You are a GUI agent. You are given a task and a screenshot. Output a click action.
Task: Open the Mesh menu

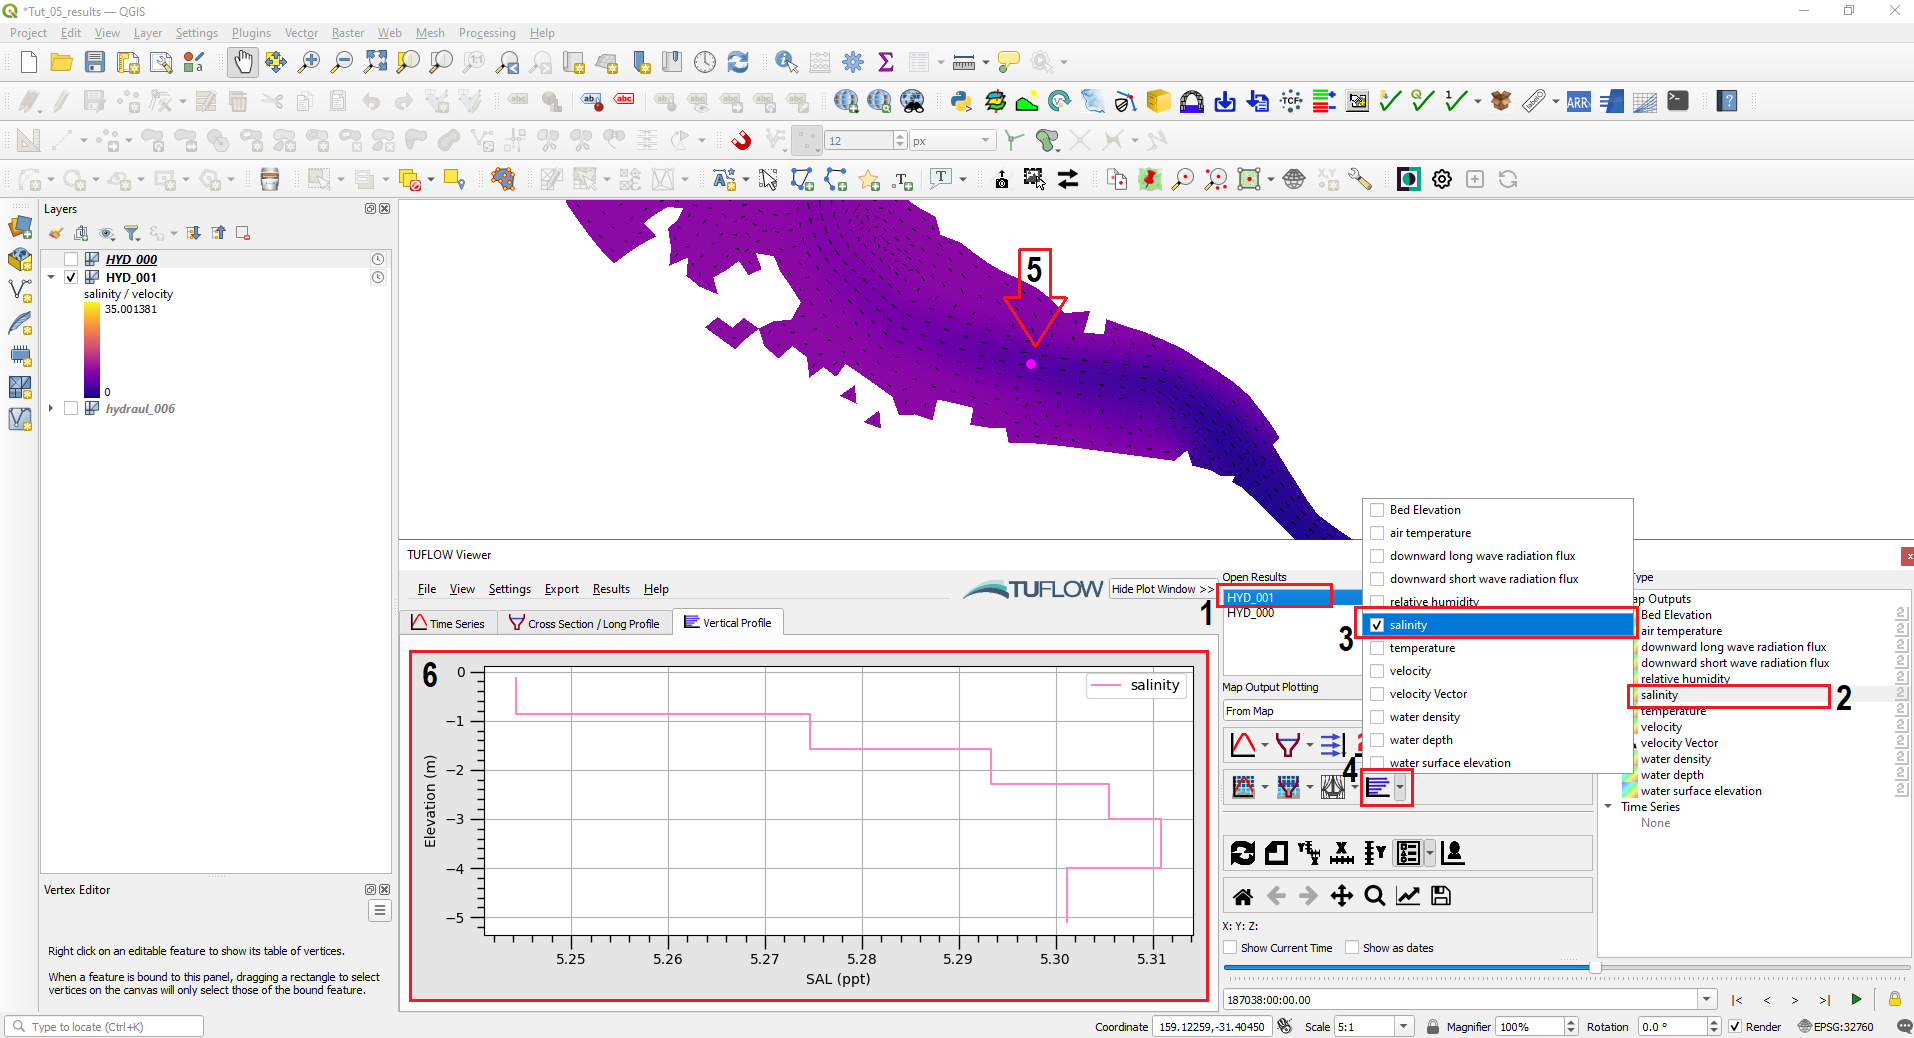tap(429, 32)
